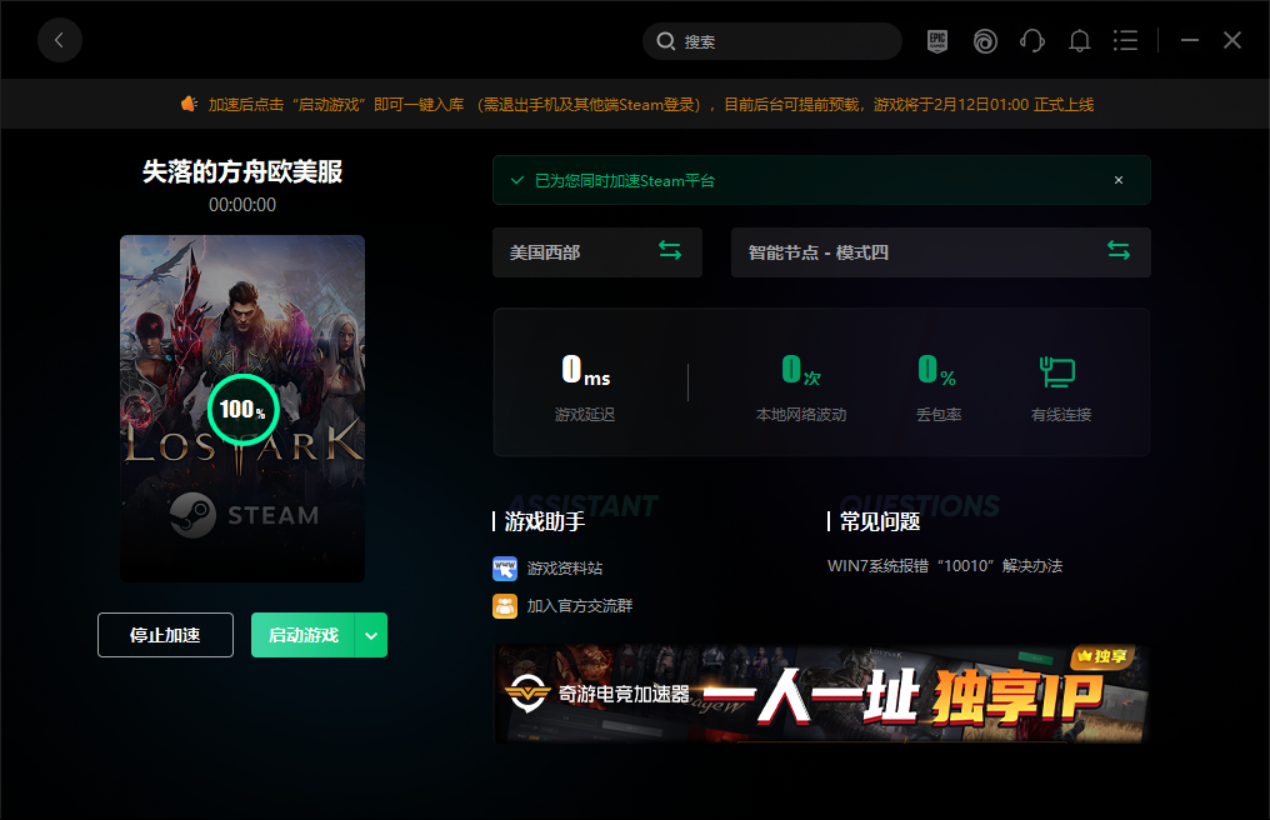Open 加入官方交流群 link
1270x820 pixels.
coord(580,606)
